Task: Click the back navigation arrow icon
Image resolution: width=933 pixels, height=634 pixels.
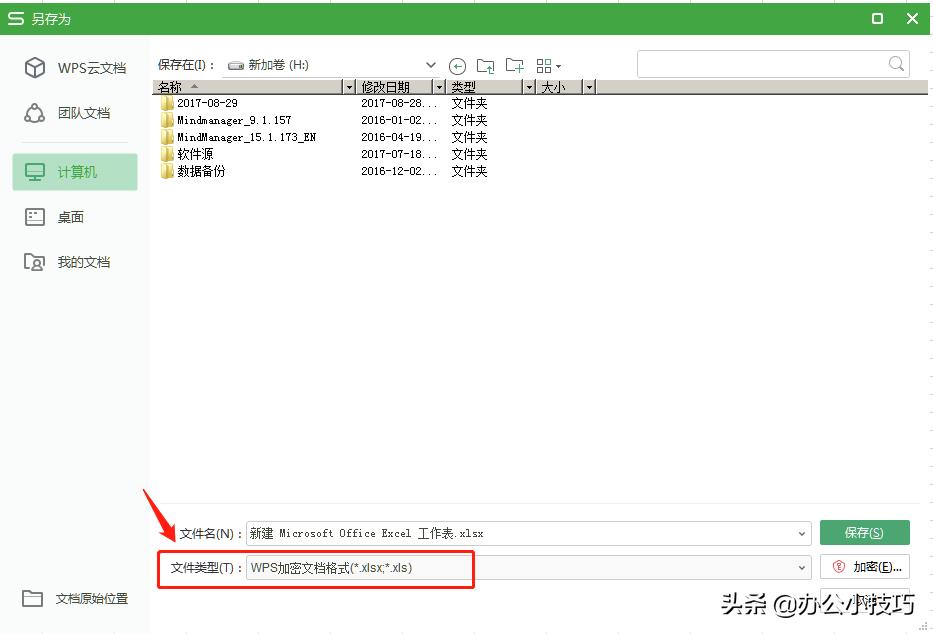Action: click(458, 65)
